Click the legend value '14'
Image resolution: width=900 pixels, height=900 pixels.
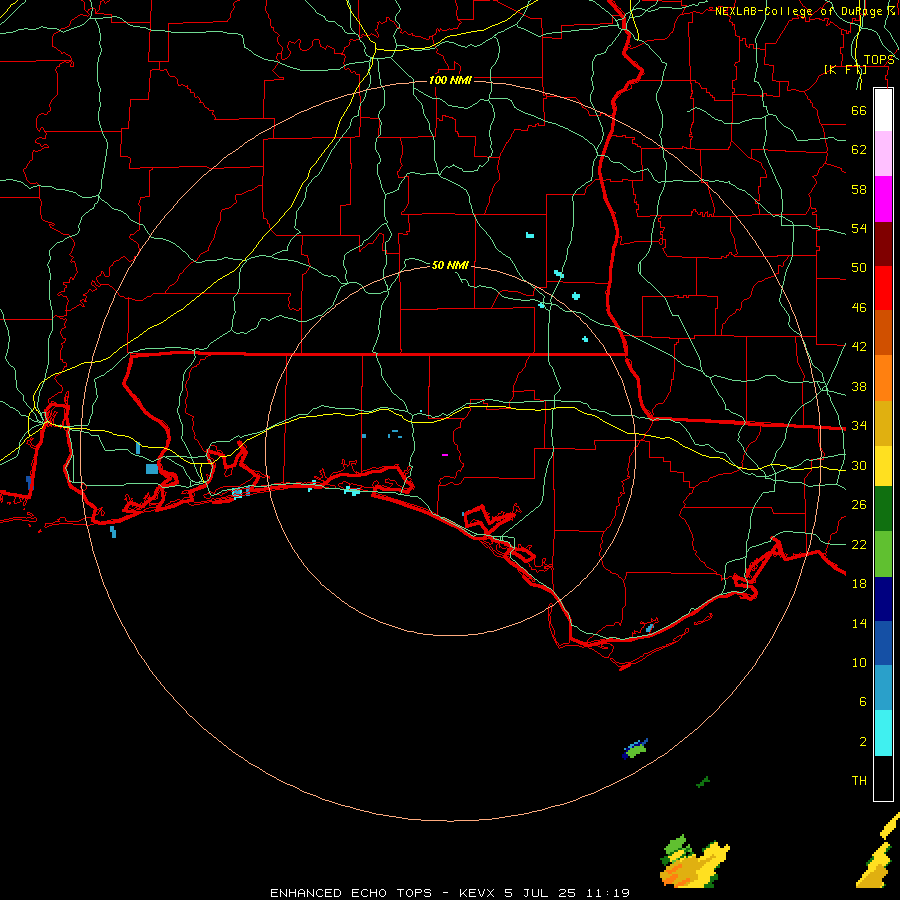[x=859, y=623]
